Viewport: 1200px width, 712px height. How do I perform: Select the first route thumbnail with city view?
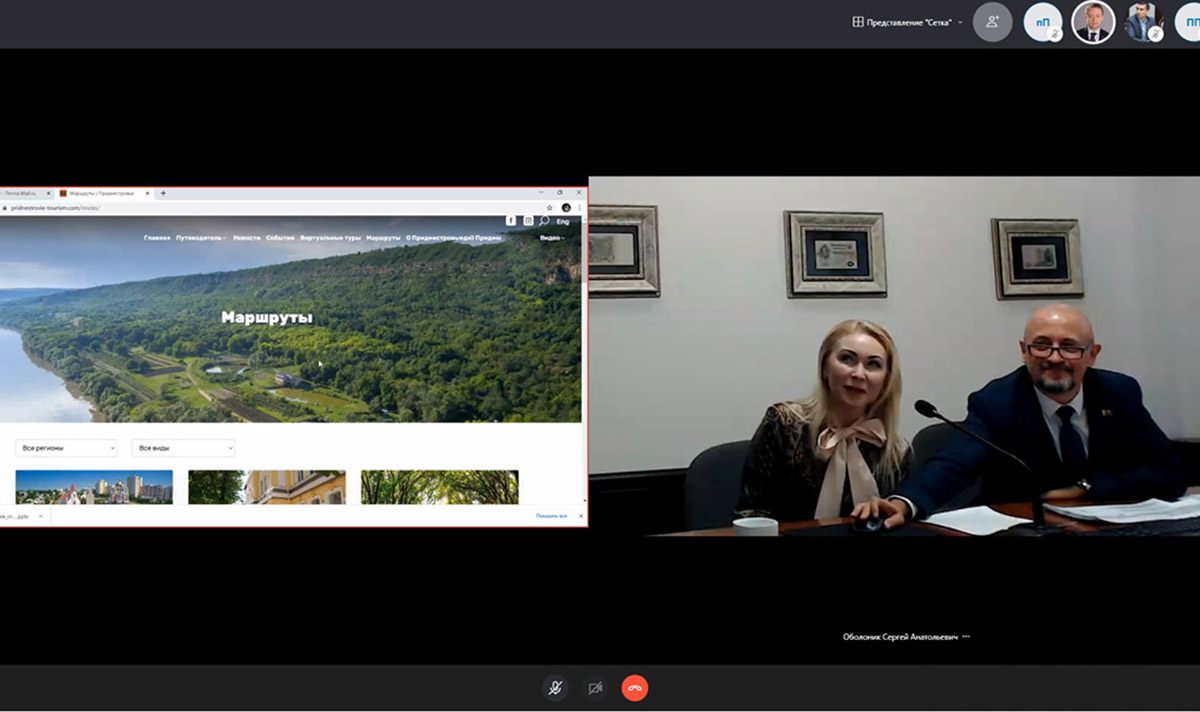(94, 487)
